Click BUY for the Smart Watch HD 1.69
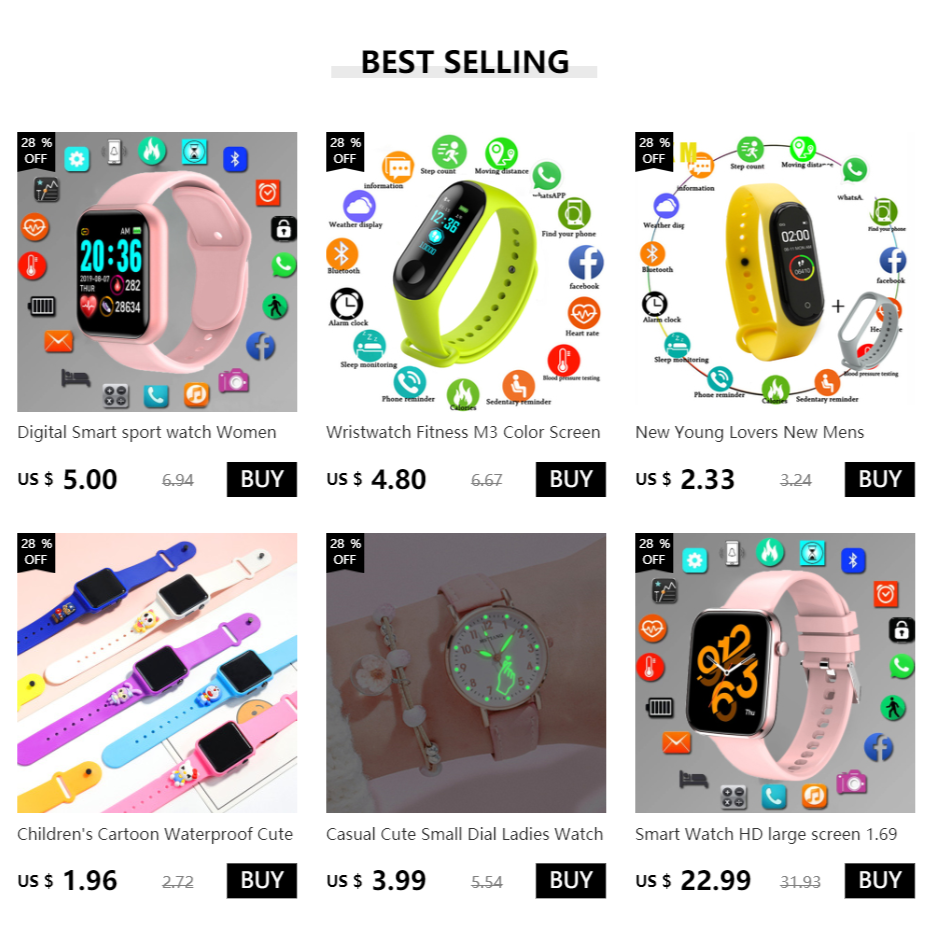This screenshot has height=925, width=932. point(880,880)
